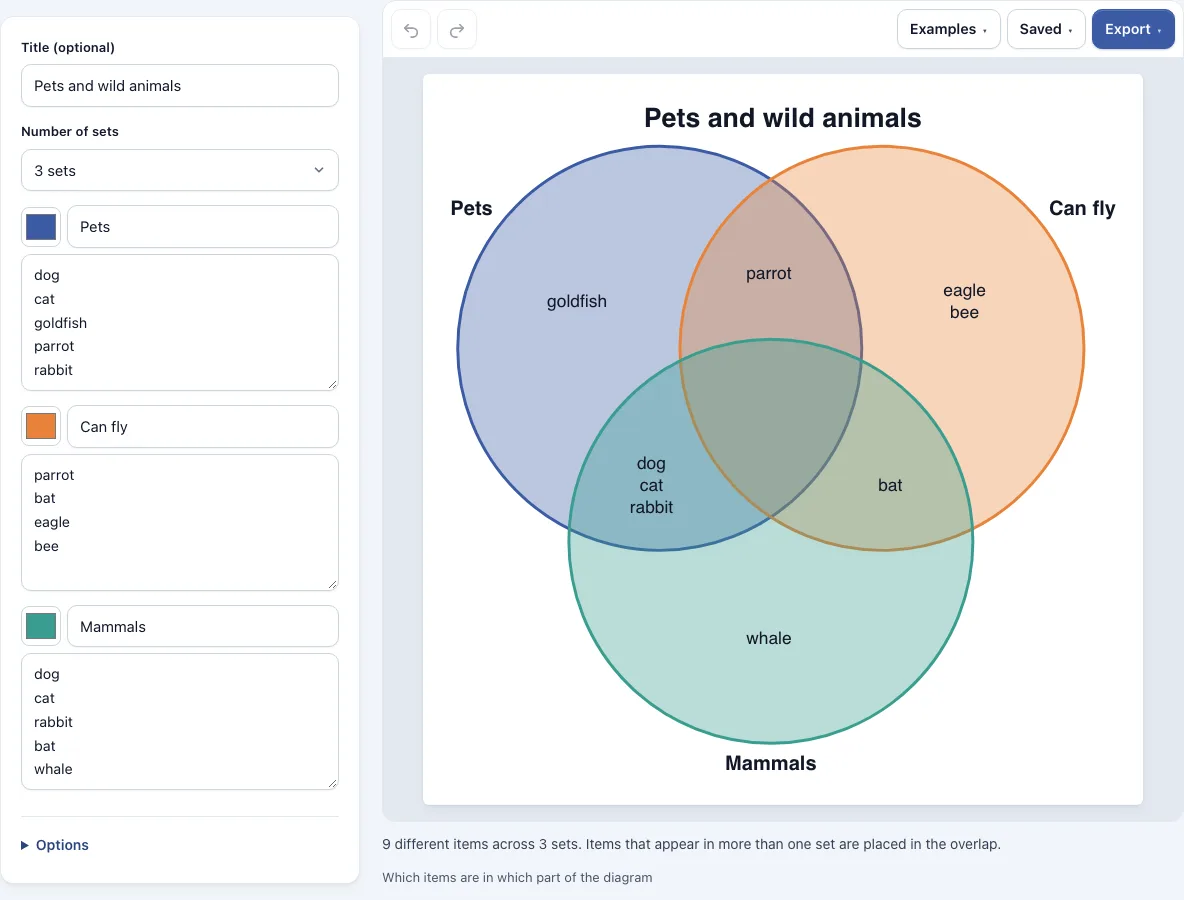
Task: Grab the resize handle of Can fly items textarea
Action: (332, 584)
